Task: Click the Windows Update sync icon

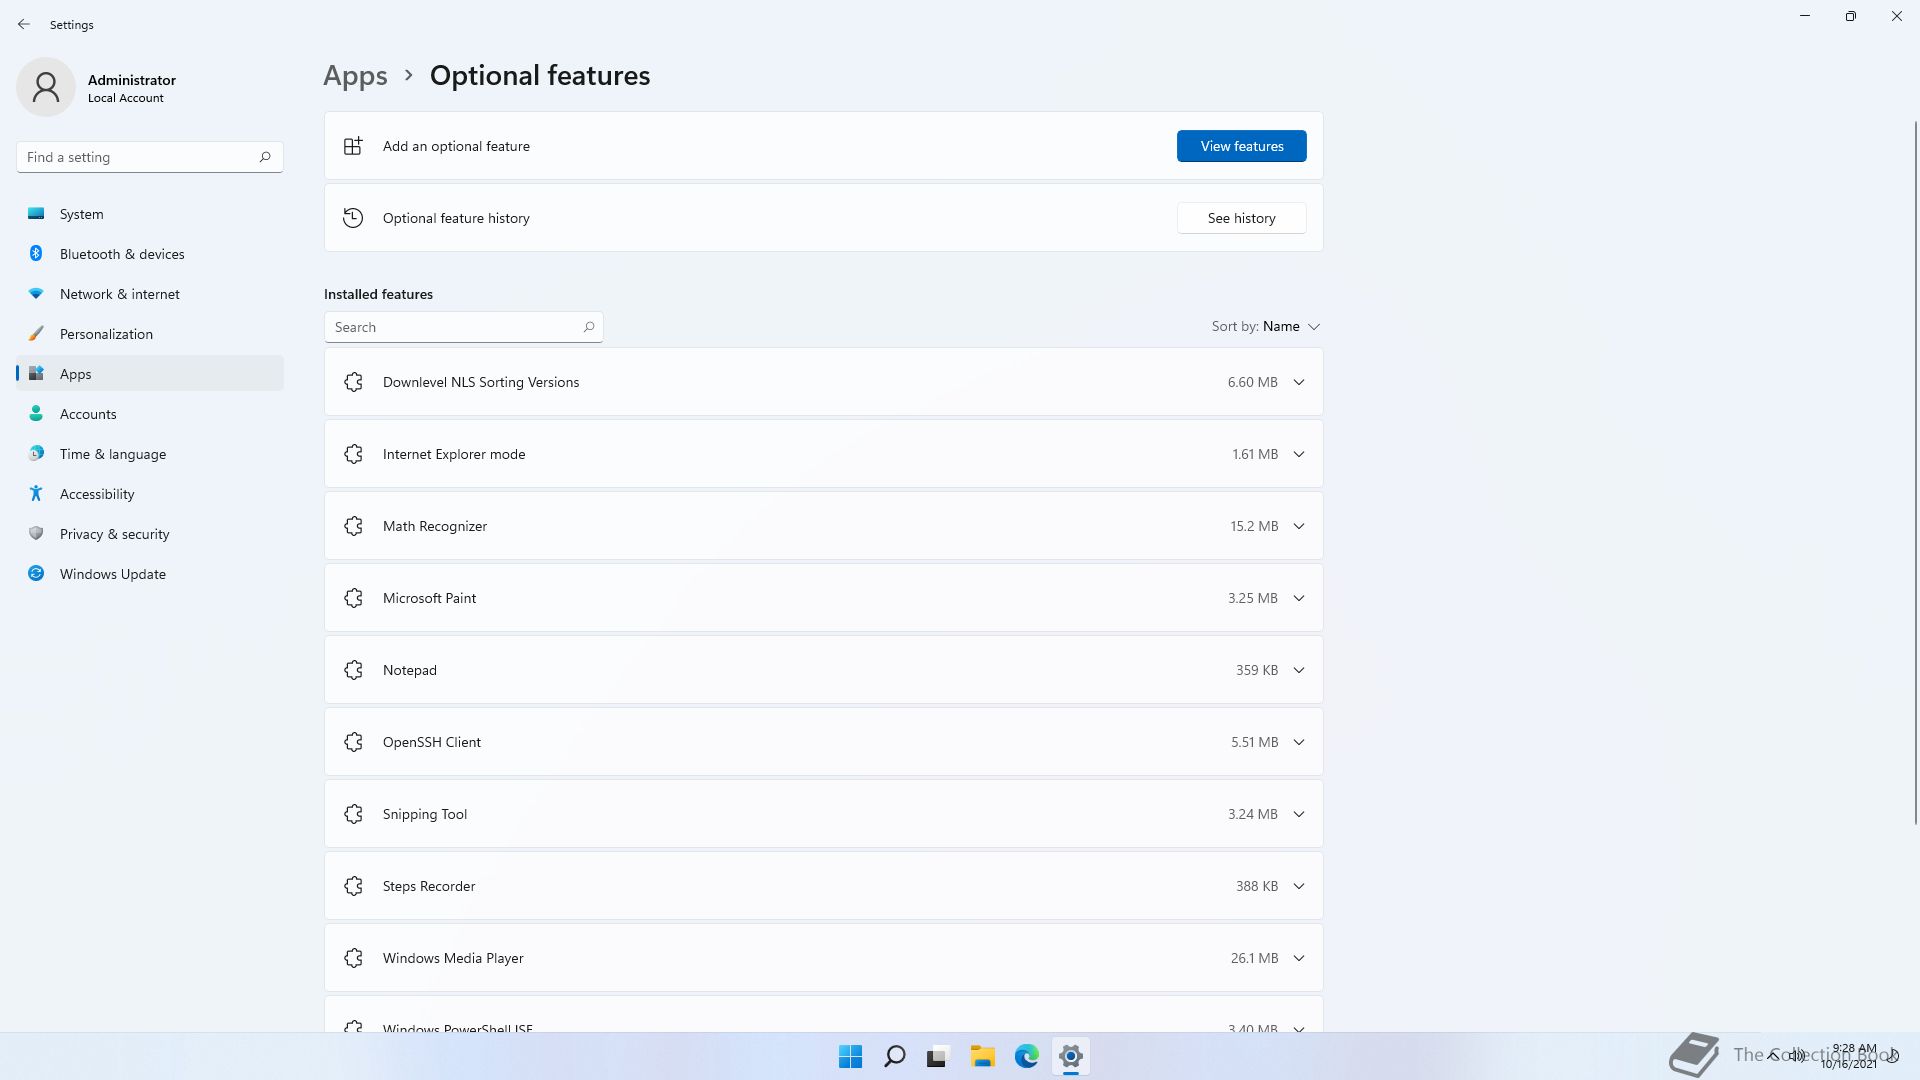Action: [36, 573]
